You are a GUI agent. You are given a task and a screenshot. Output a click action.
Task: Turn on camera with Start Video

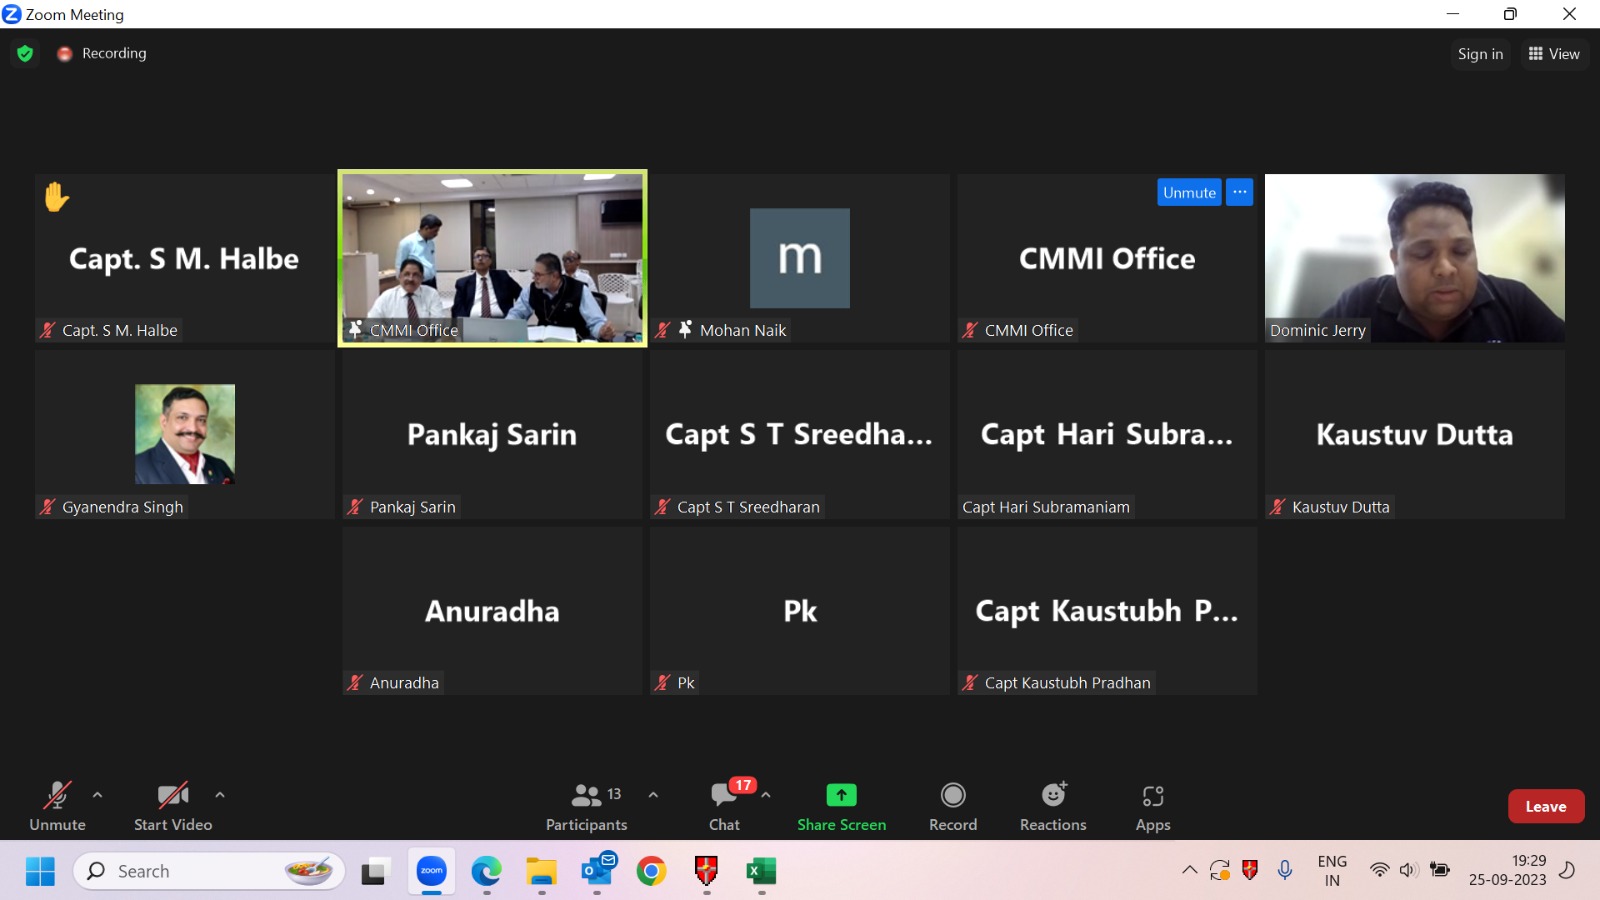pos(173,806)
